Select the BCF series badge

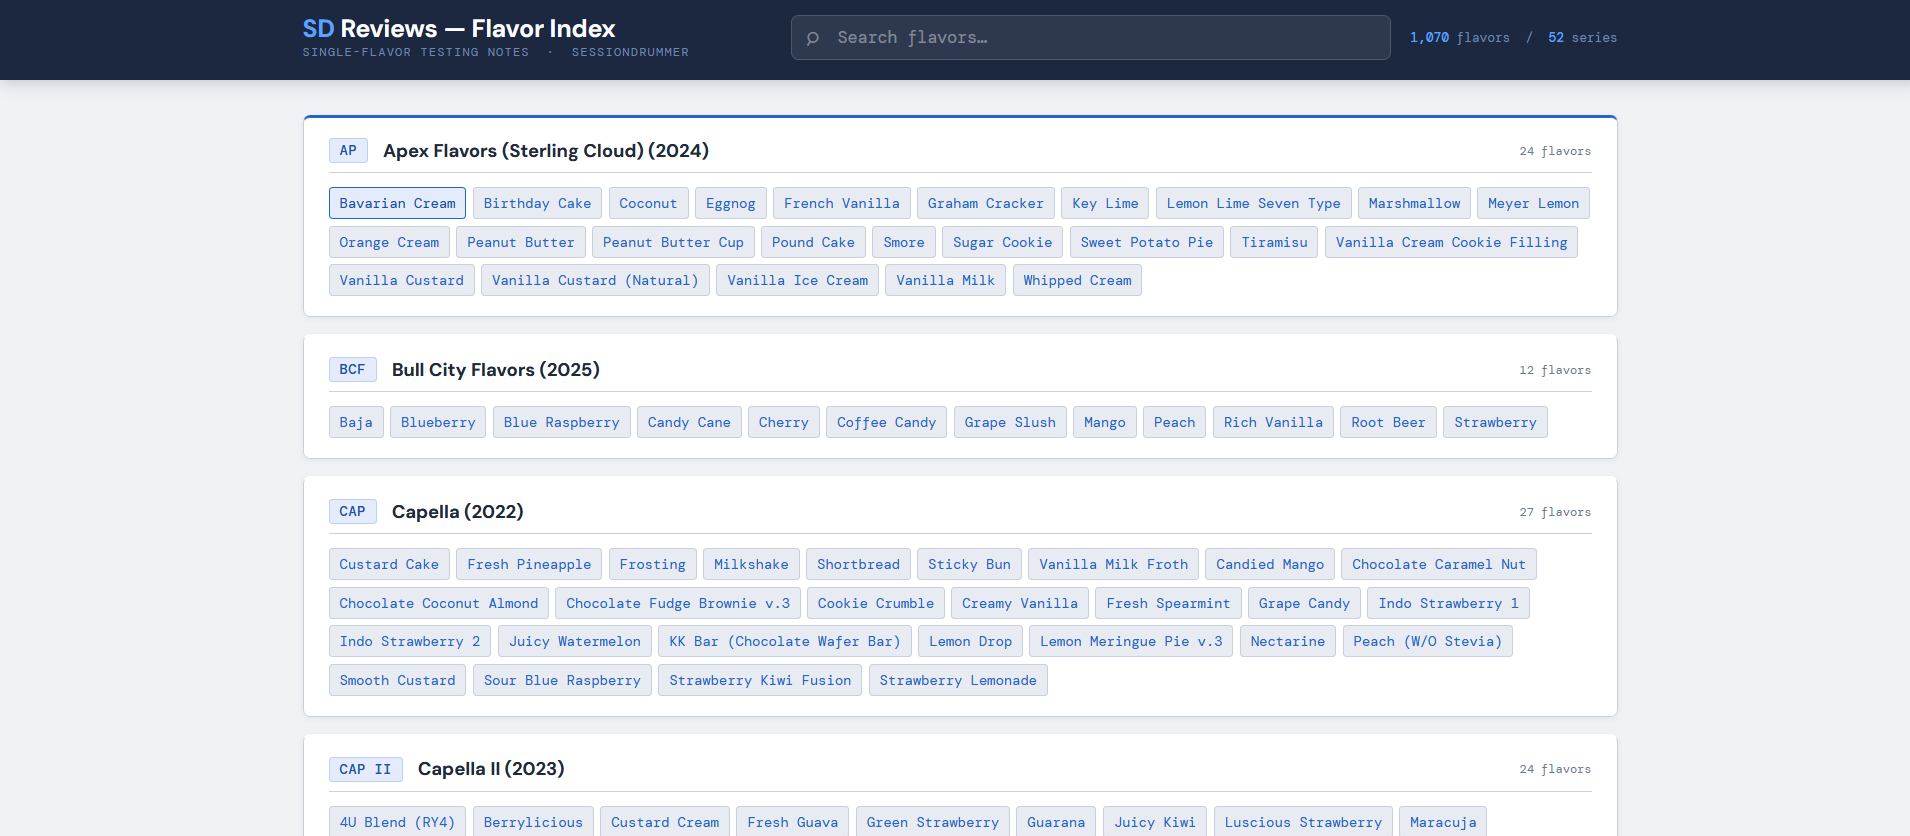(x=352, y=370)
